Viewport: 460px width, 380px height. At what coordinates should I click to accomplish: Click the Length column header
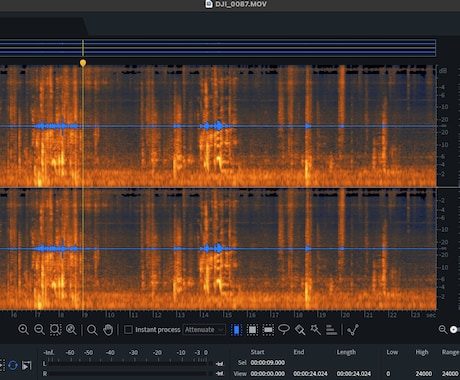click(x=346, y=352)
